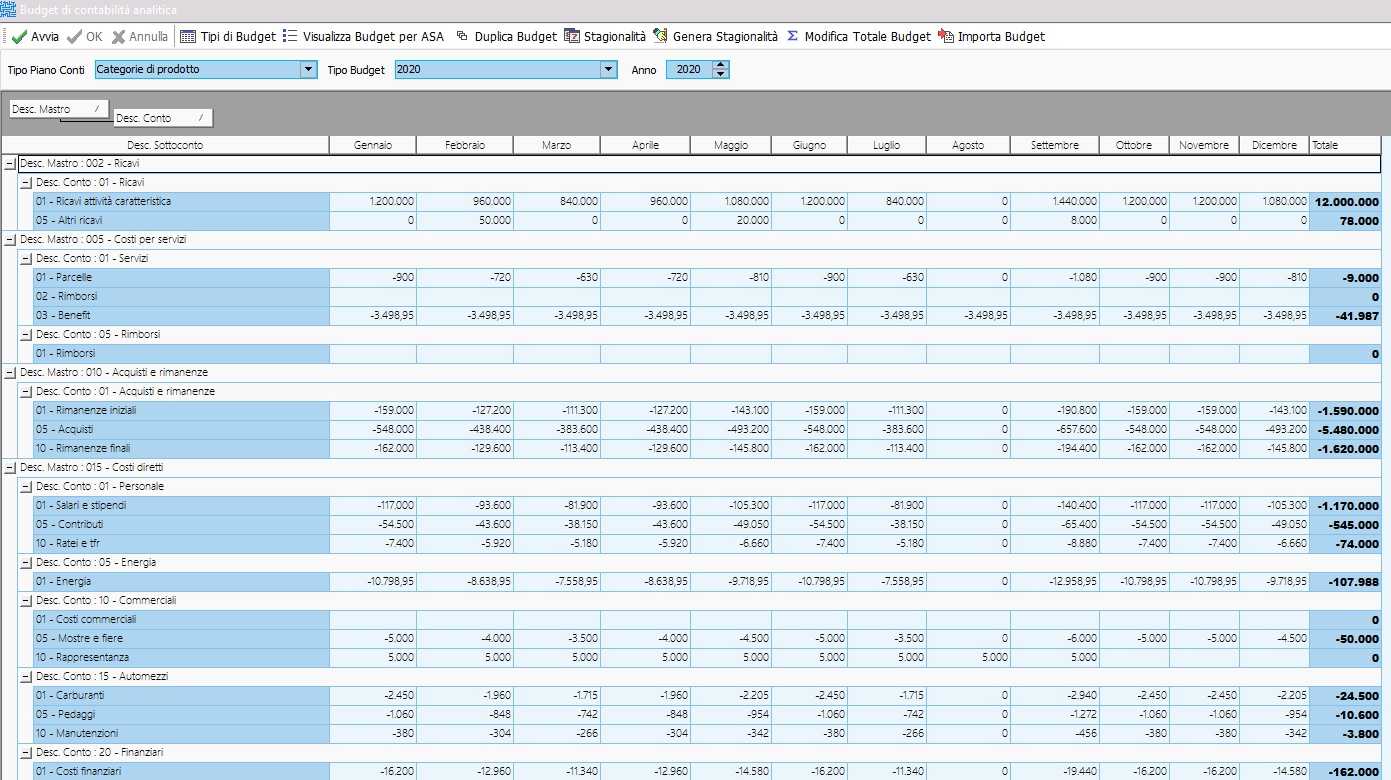The height and width of the screenshot is (780, 1391).
Task: Collapse Desc. Mastro 015 - Costi diretti
Action: pos(10,467)
